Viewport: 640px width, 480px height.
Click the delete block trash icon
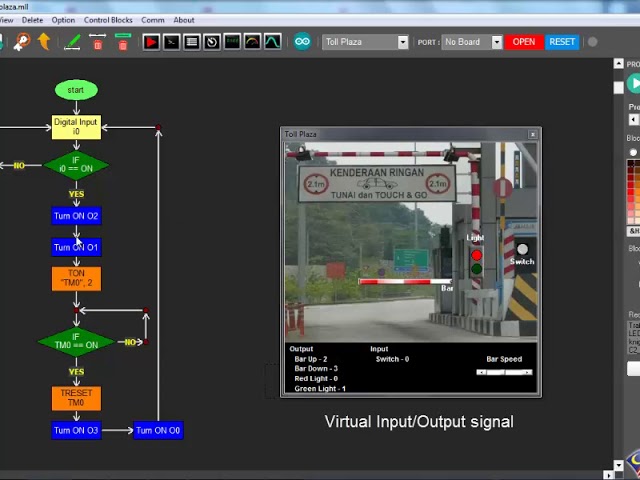(x=123, y=42)
